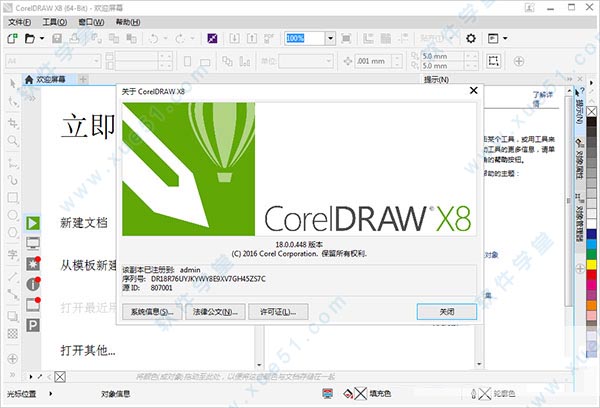Click the green Get Started play icon

(x=33, y=223)
